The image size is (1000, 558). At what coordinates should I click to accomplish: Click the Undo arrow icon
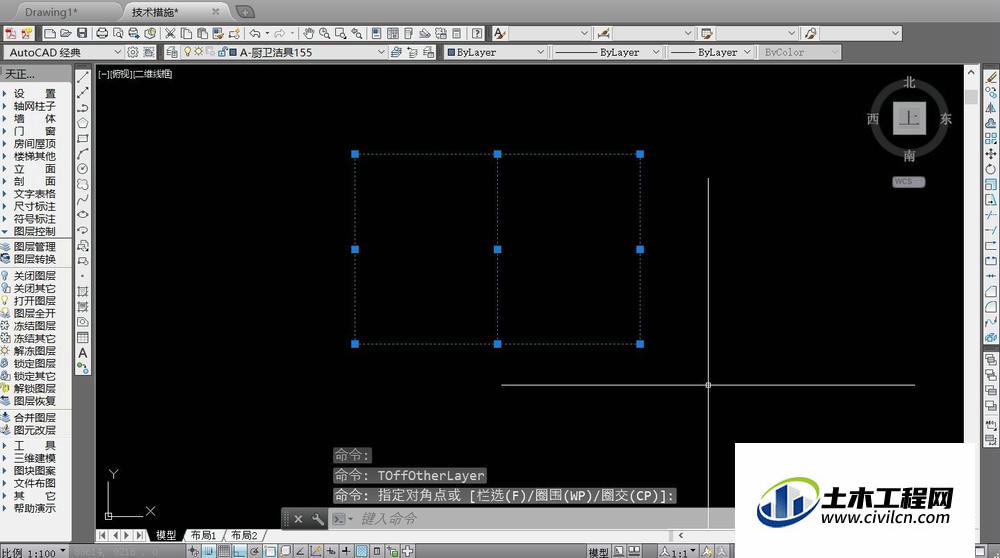tap(255, 33)
